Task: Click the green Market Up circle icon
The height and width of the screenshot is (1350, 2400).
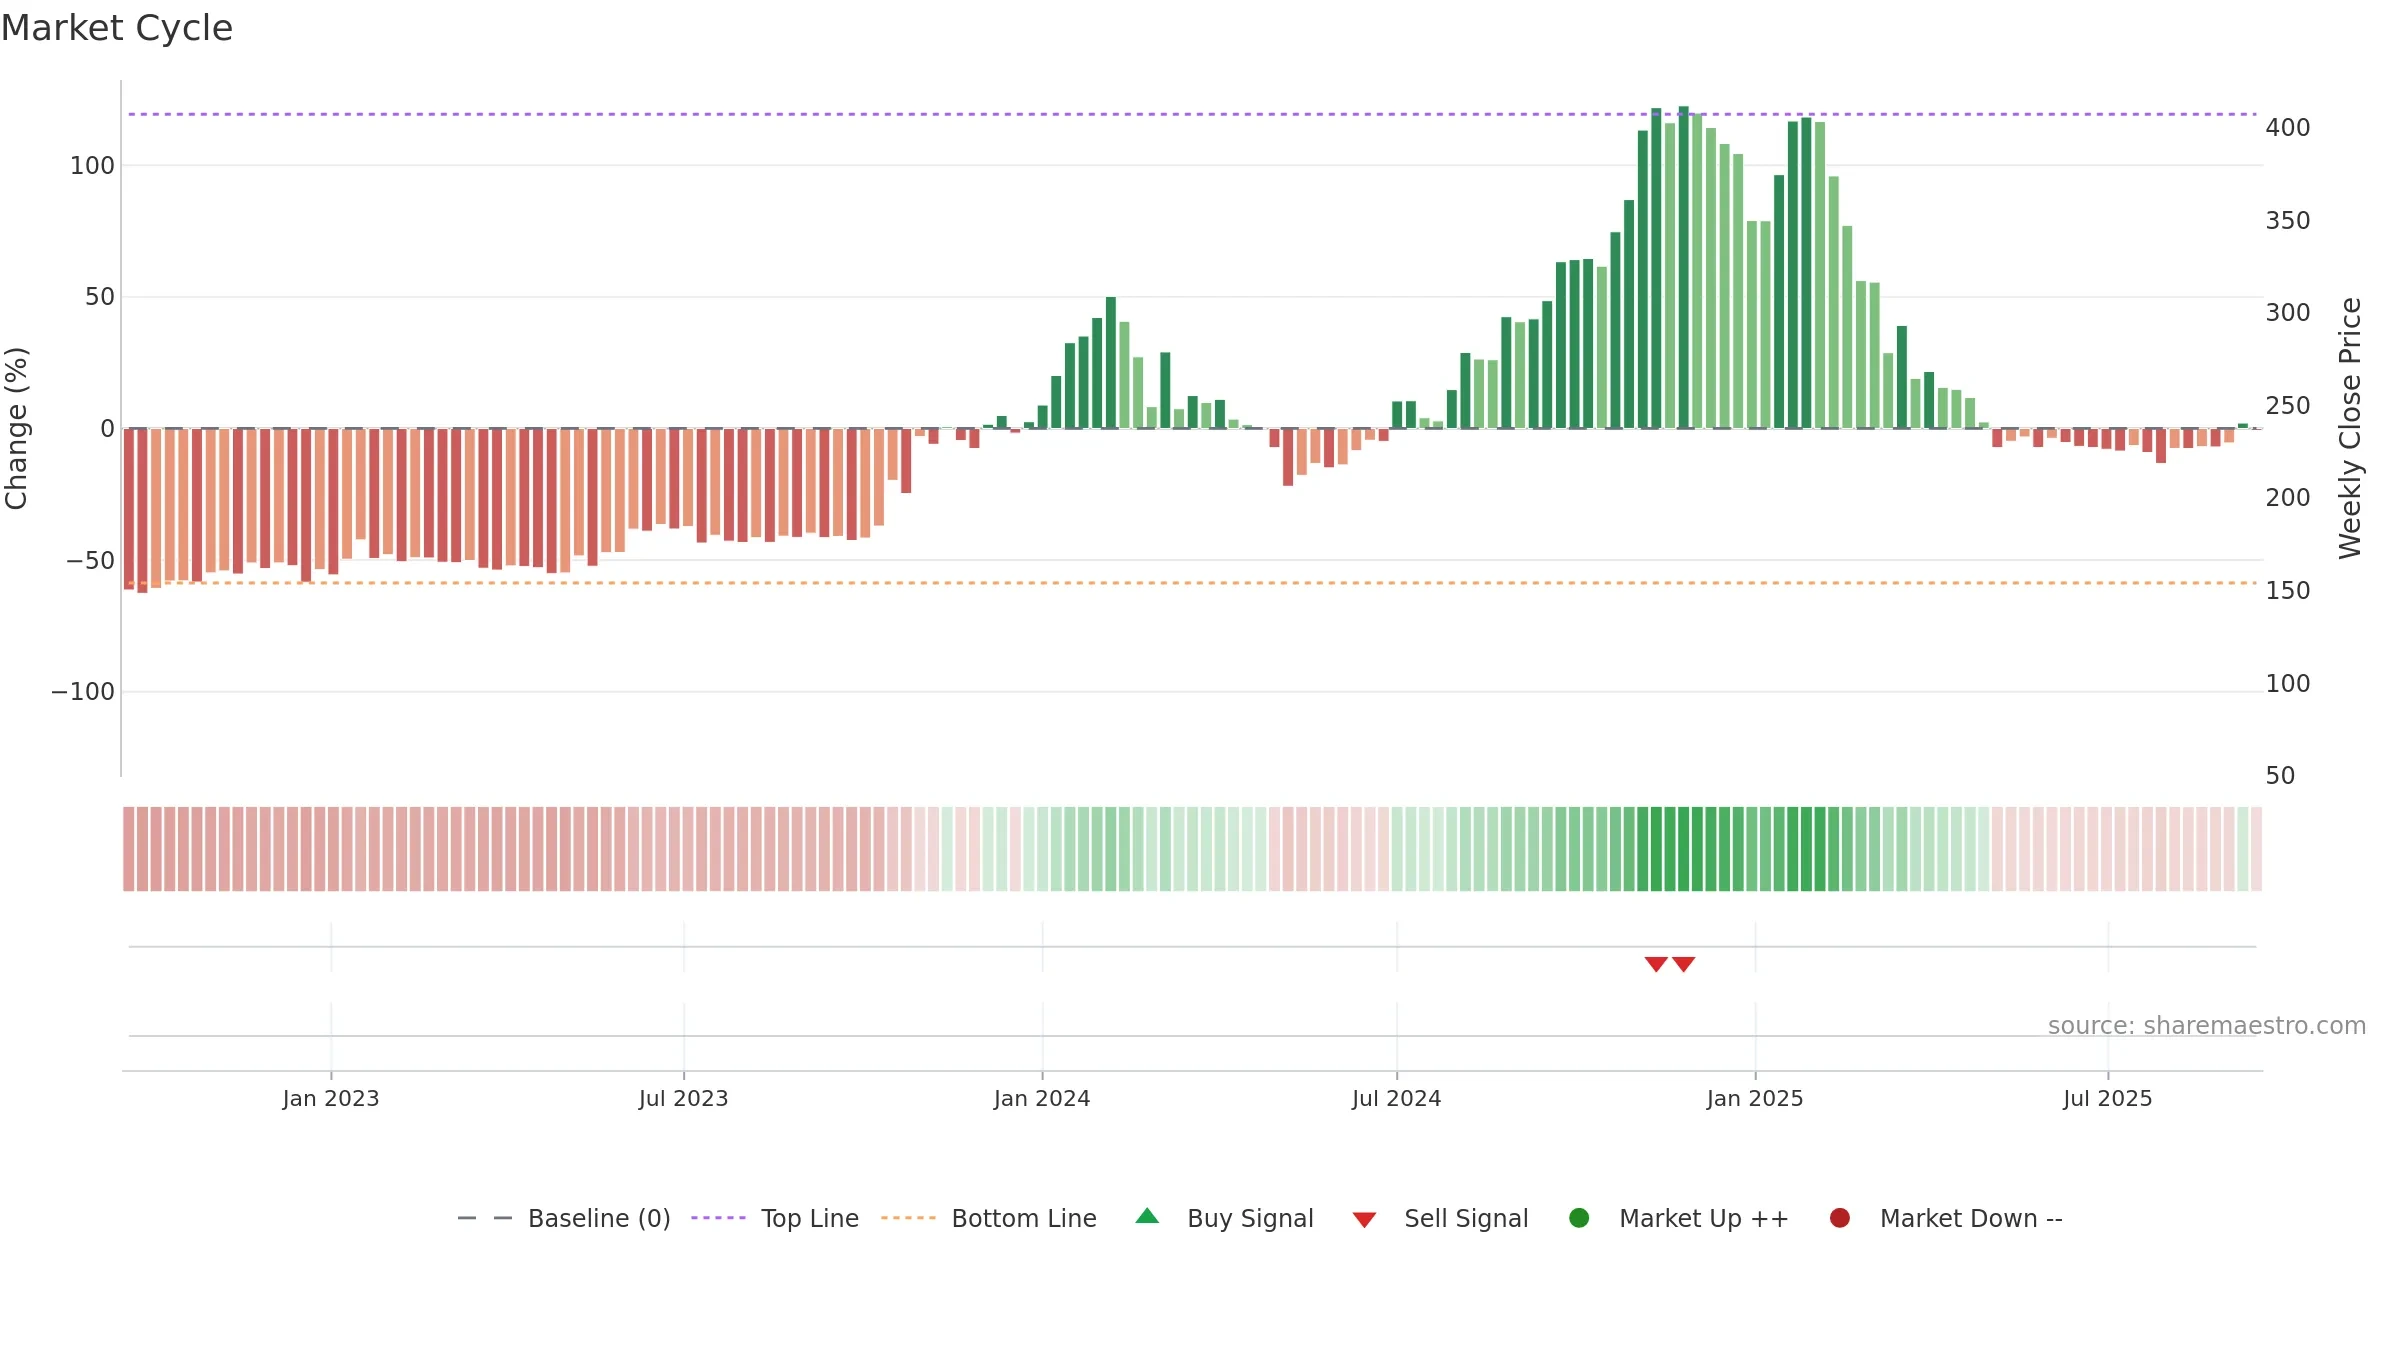Action: [1579, 1218]
